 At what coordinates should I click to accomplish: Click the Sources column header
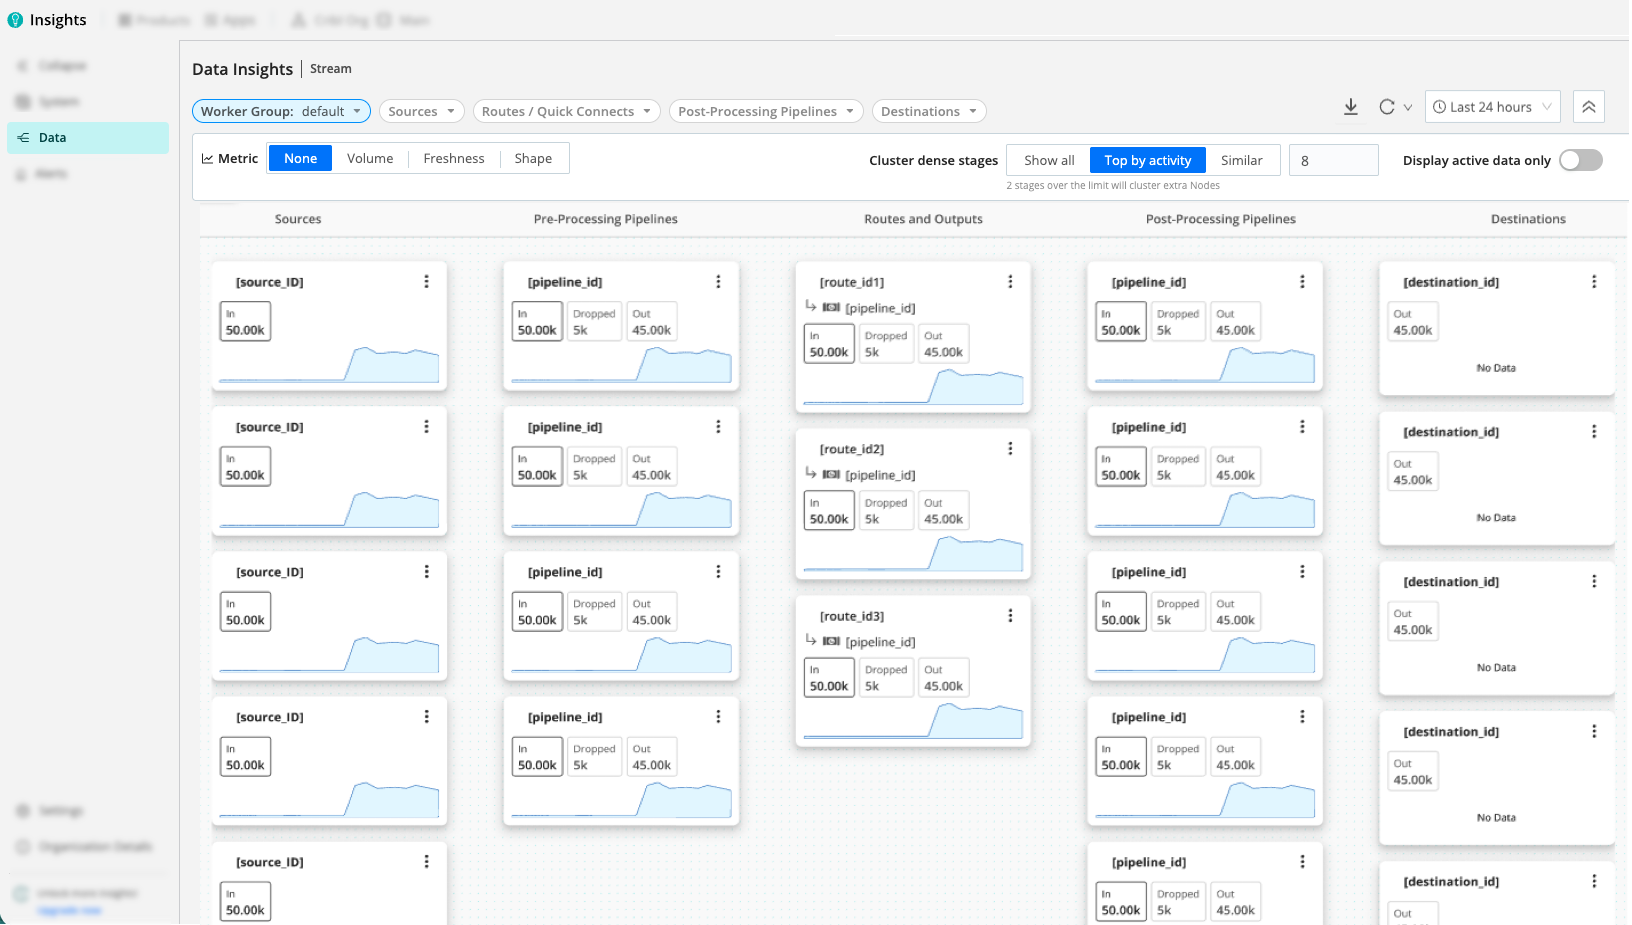coord(298,219)
